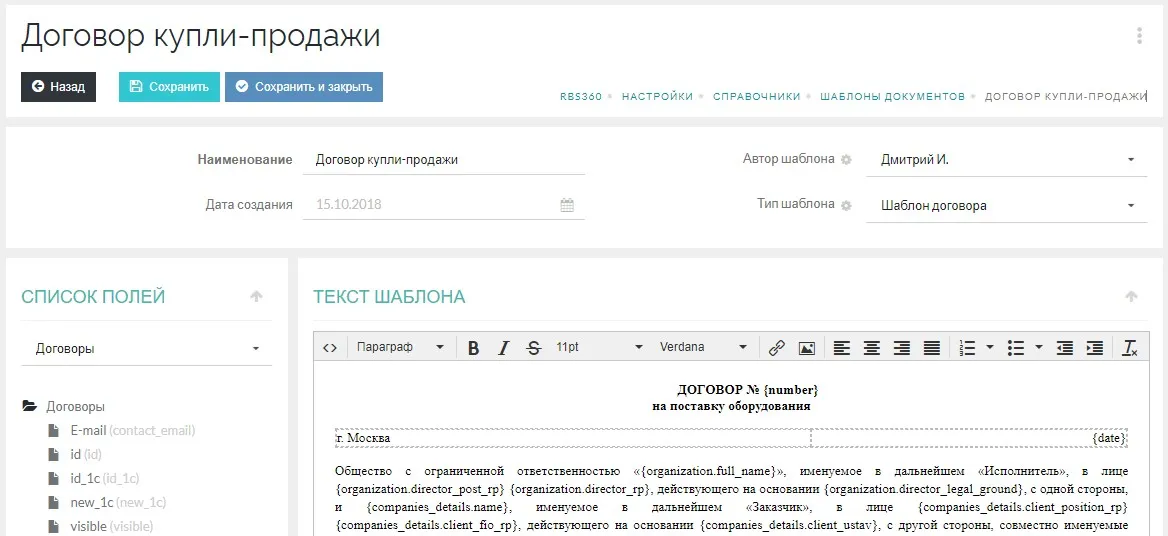Click the Наименование input field
This screenshot has width=1168, height=536.
coord(444,160)
